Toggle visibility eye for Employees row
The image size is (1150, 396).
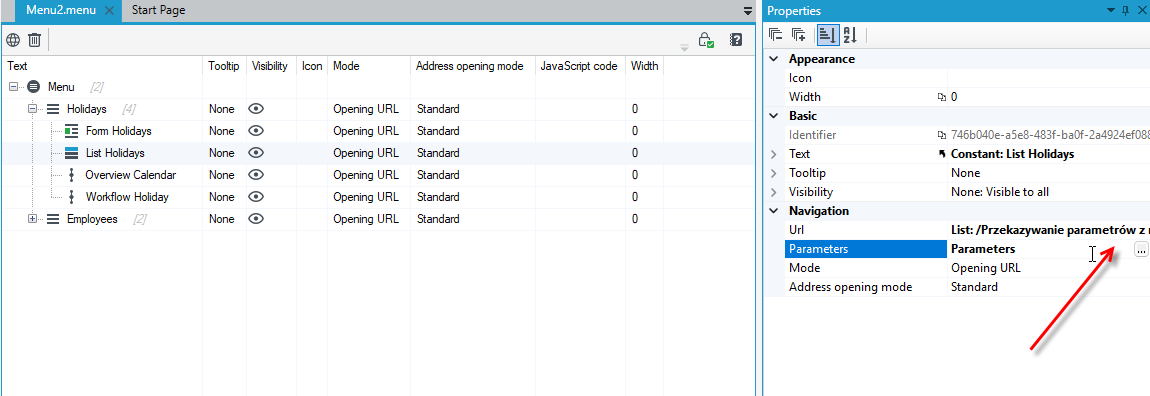pyautogui.click(x=256, y=219)
